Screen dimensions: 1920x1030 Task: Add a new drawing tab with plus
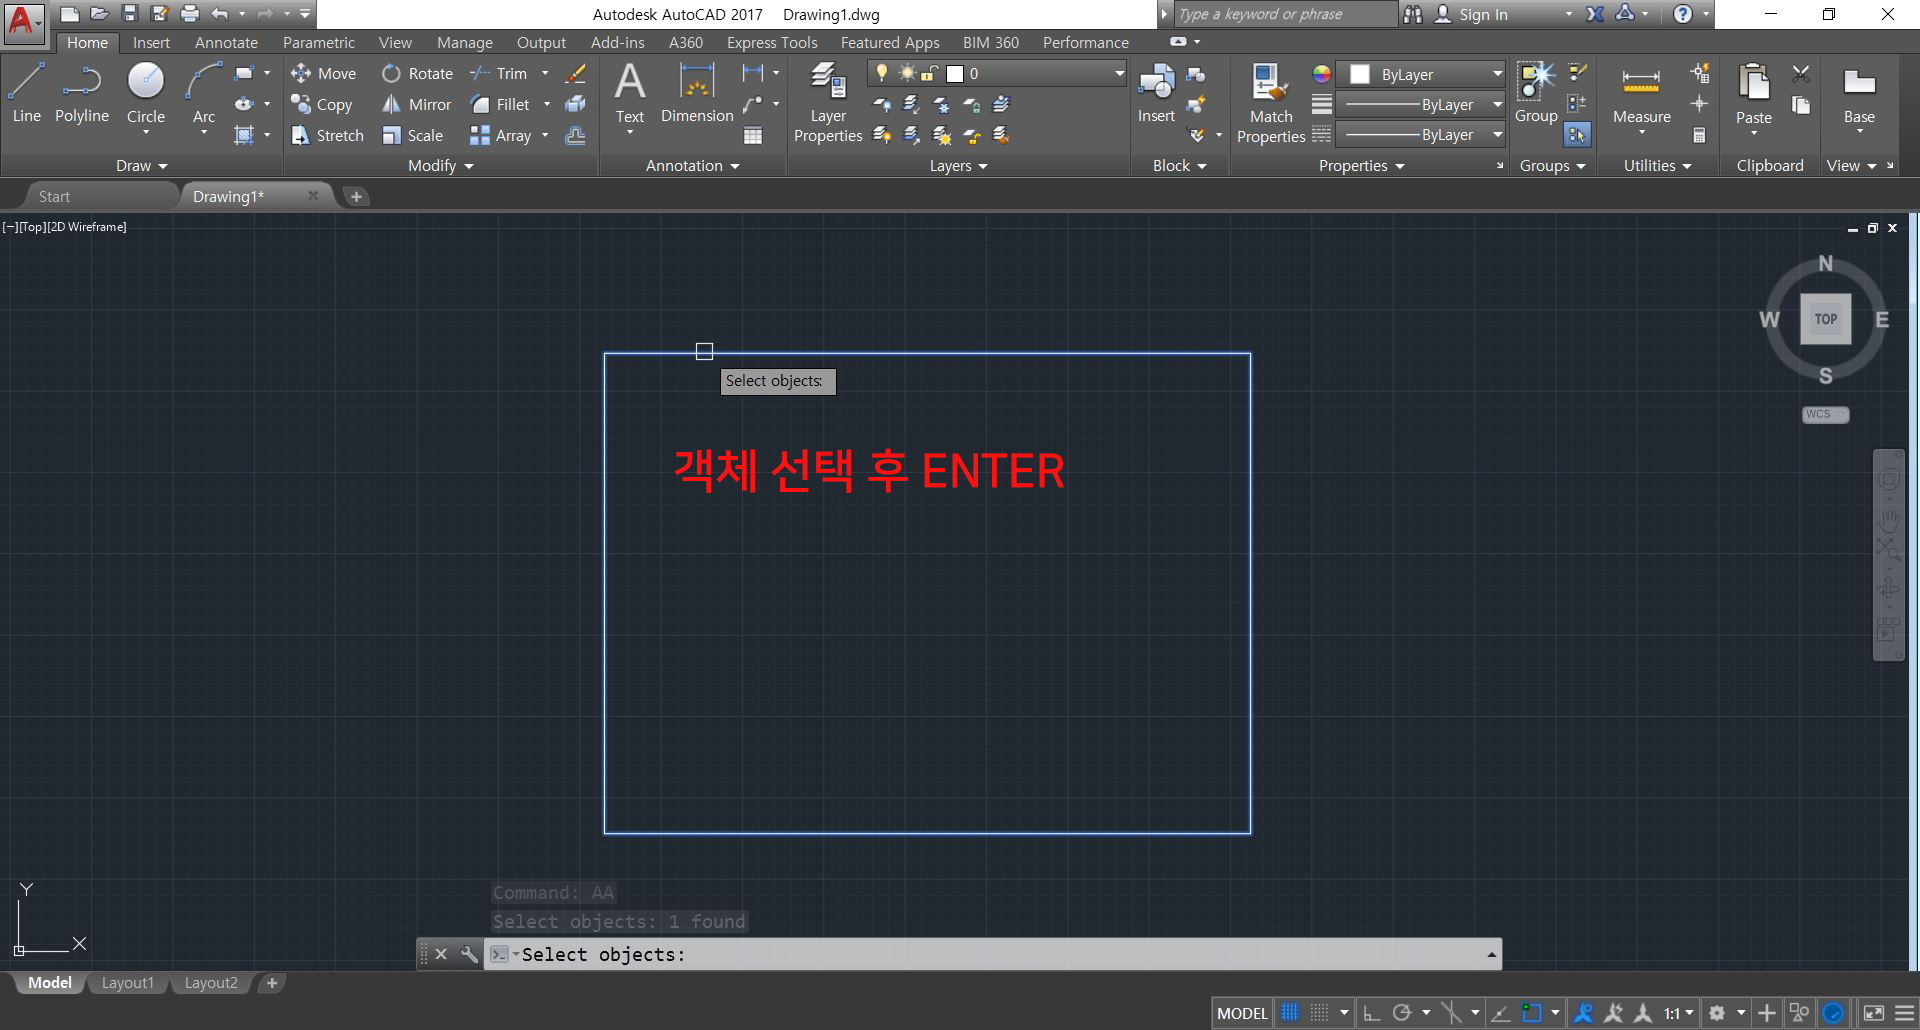pos(356,197)
